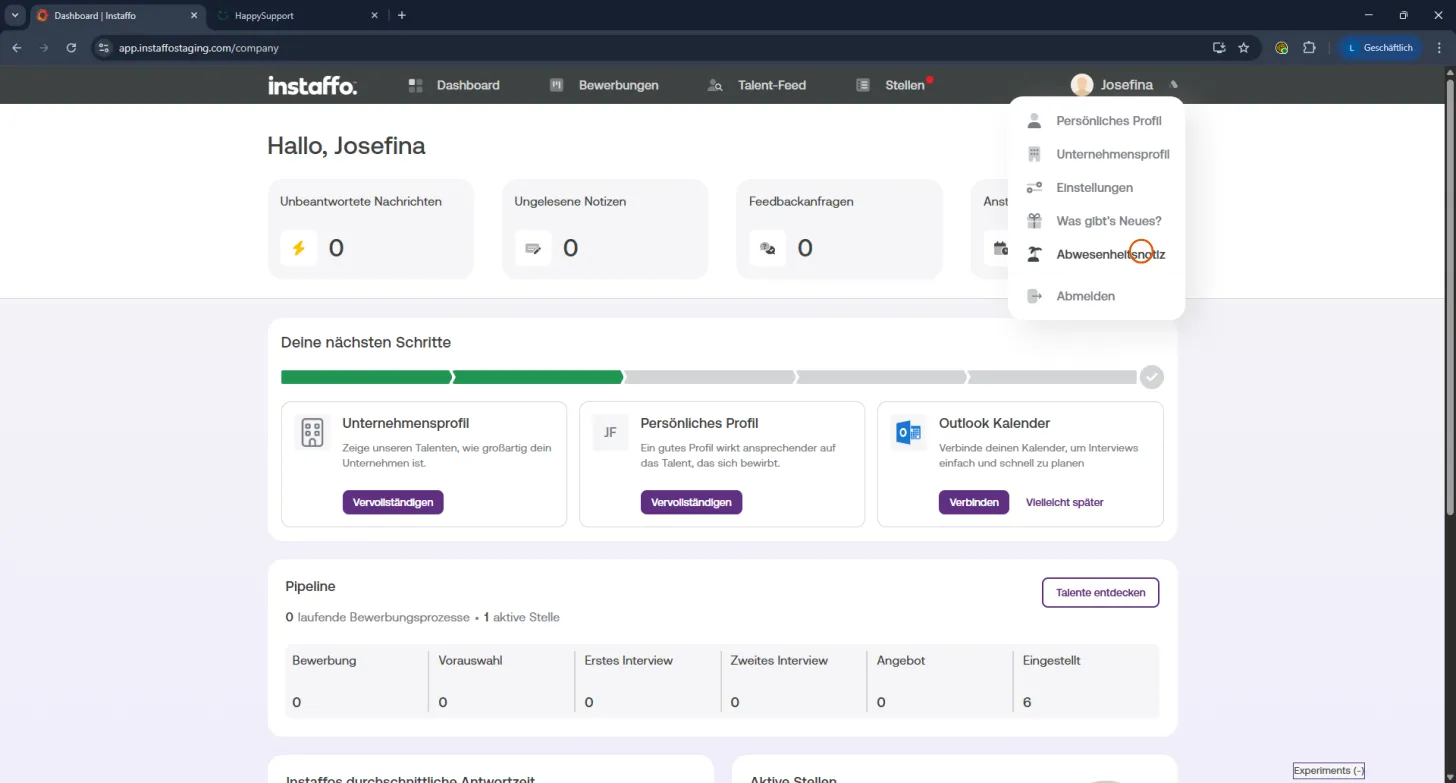
Task: Click the Outlook logo icon
Action: click(909, 433)
